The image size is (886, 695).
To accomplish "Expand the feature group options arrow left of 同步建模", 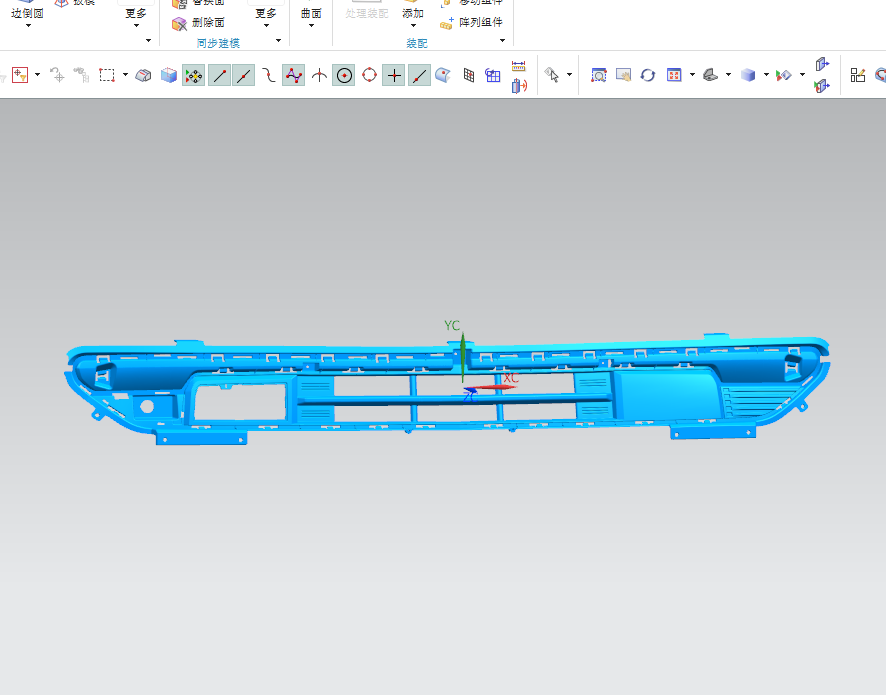I will click(x=148, y=41).
